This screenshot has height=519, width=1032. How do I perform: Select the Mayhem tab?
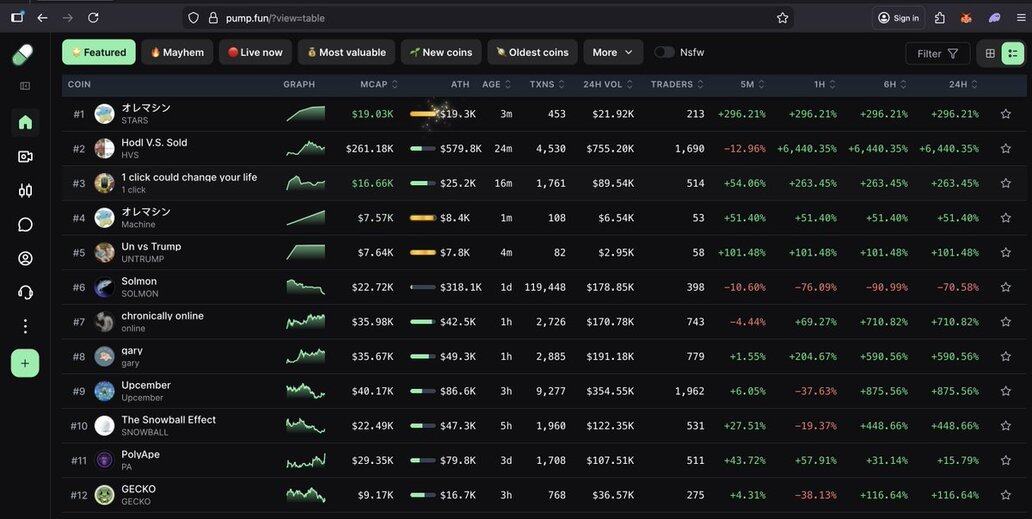click(x=176, y=52)
